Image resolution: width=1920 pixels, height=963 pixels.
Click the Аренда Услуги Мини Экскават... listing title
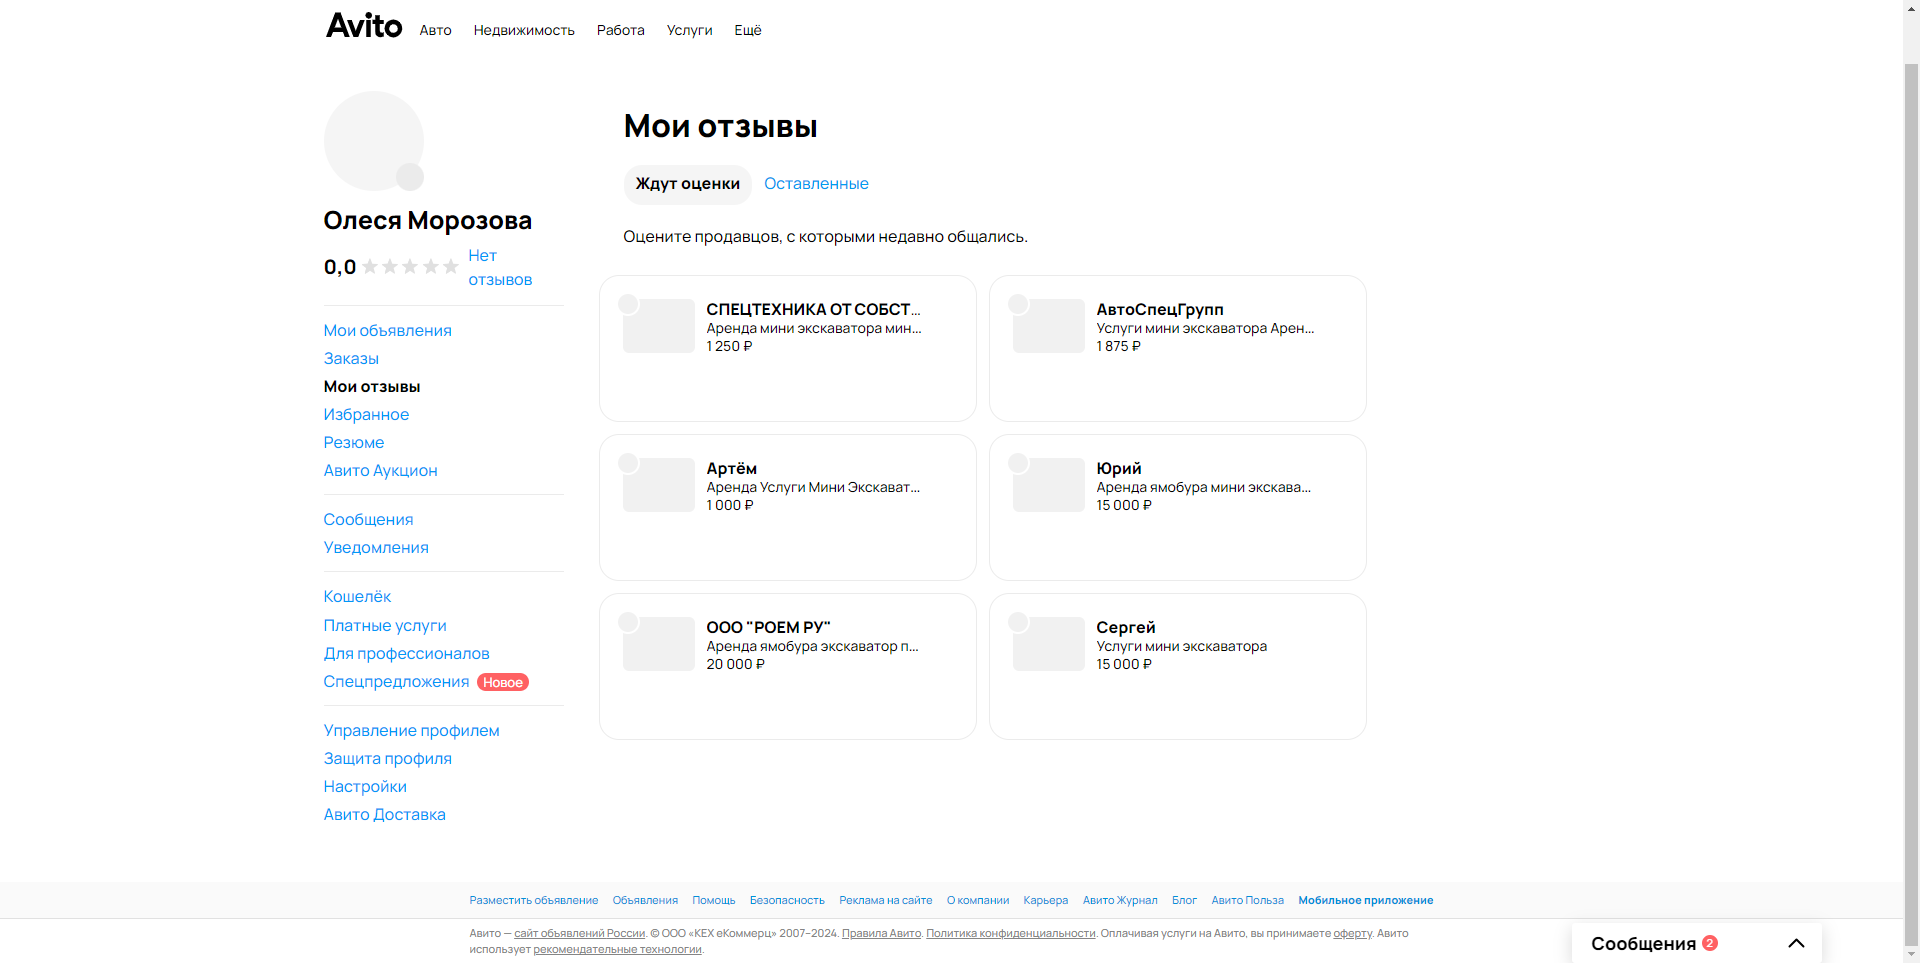point(813,488)
